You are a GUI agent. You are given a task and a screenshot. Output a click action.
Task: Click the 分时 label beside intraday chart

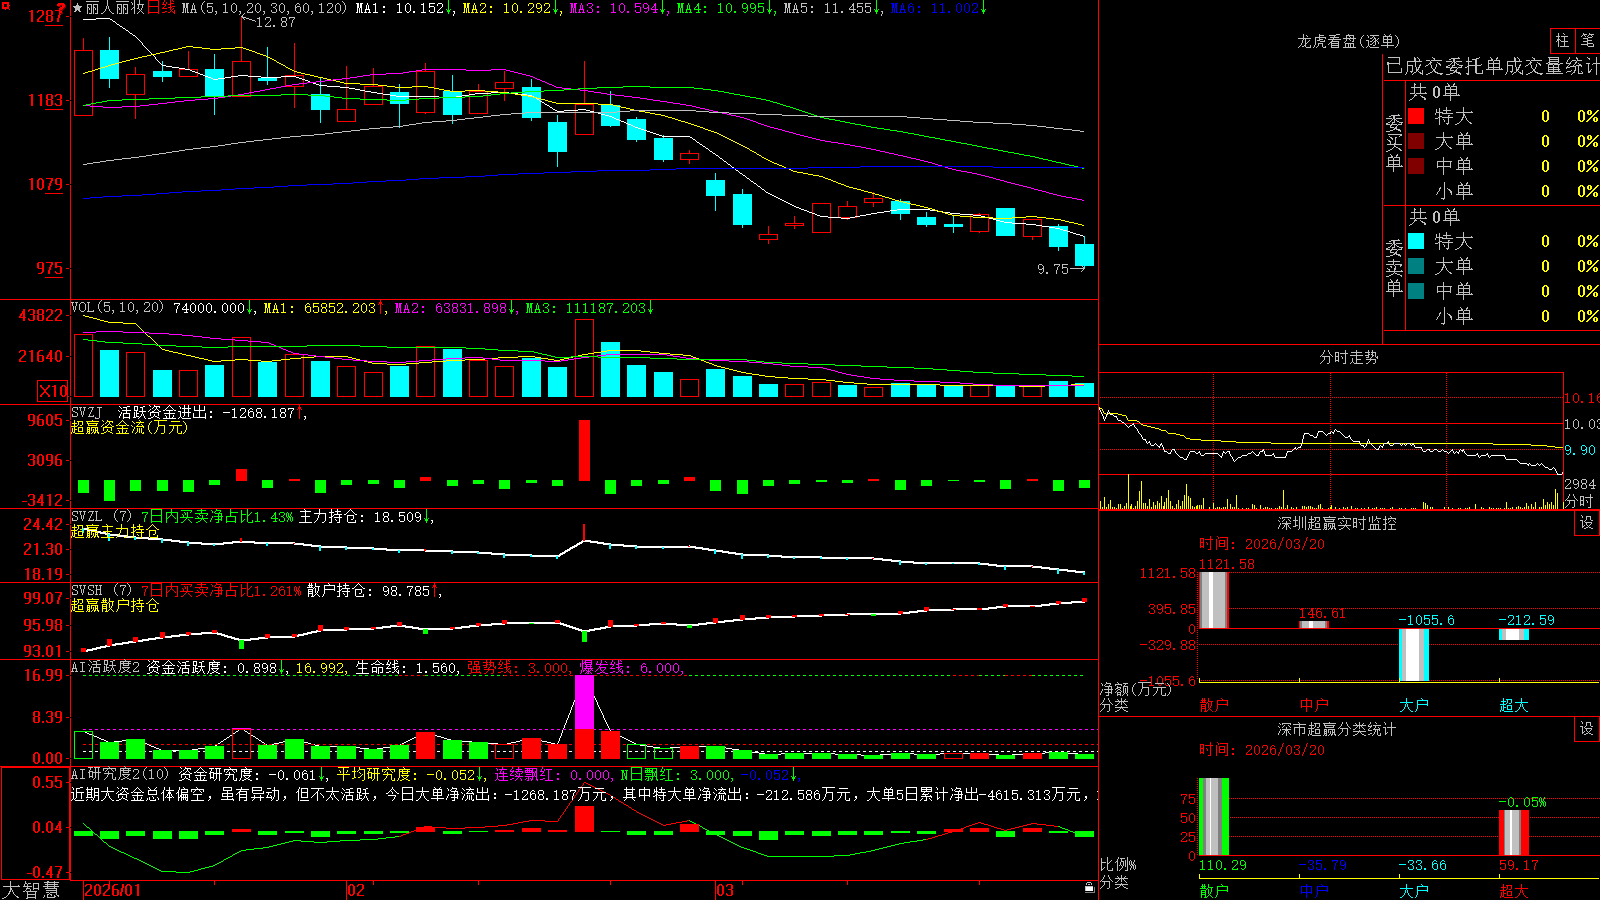point(1578,501)
